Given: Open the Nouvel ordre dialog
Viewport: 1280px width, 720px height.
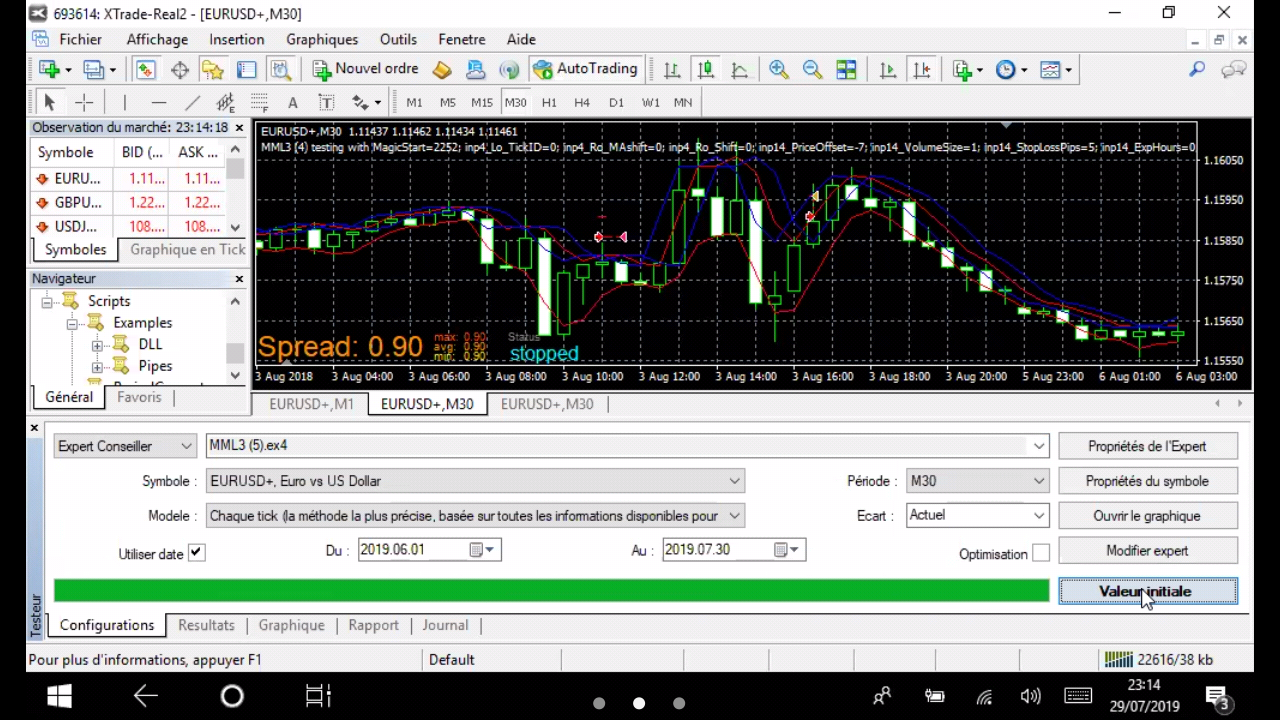Looking at the screenshot, I should (366, 69).
